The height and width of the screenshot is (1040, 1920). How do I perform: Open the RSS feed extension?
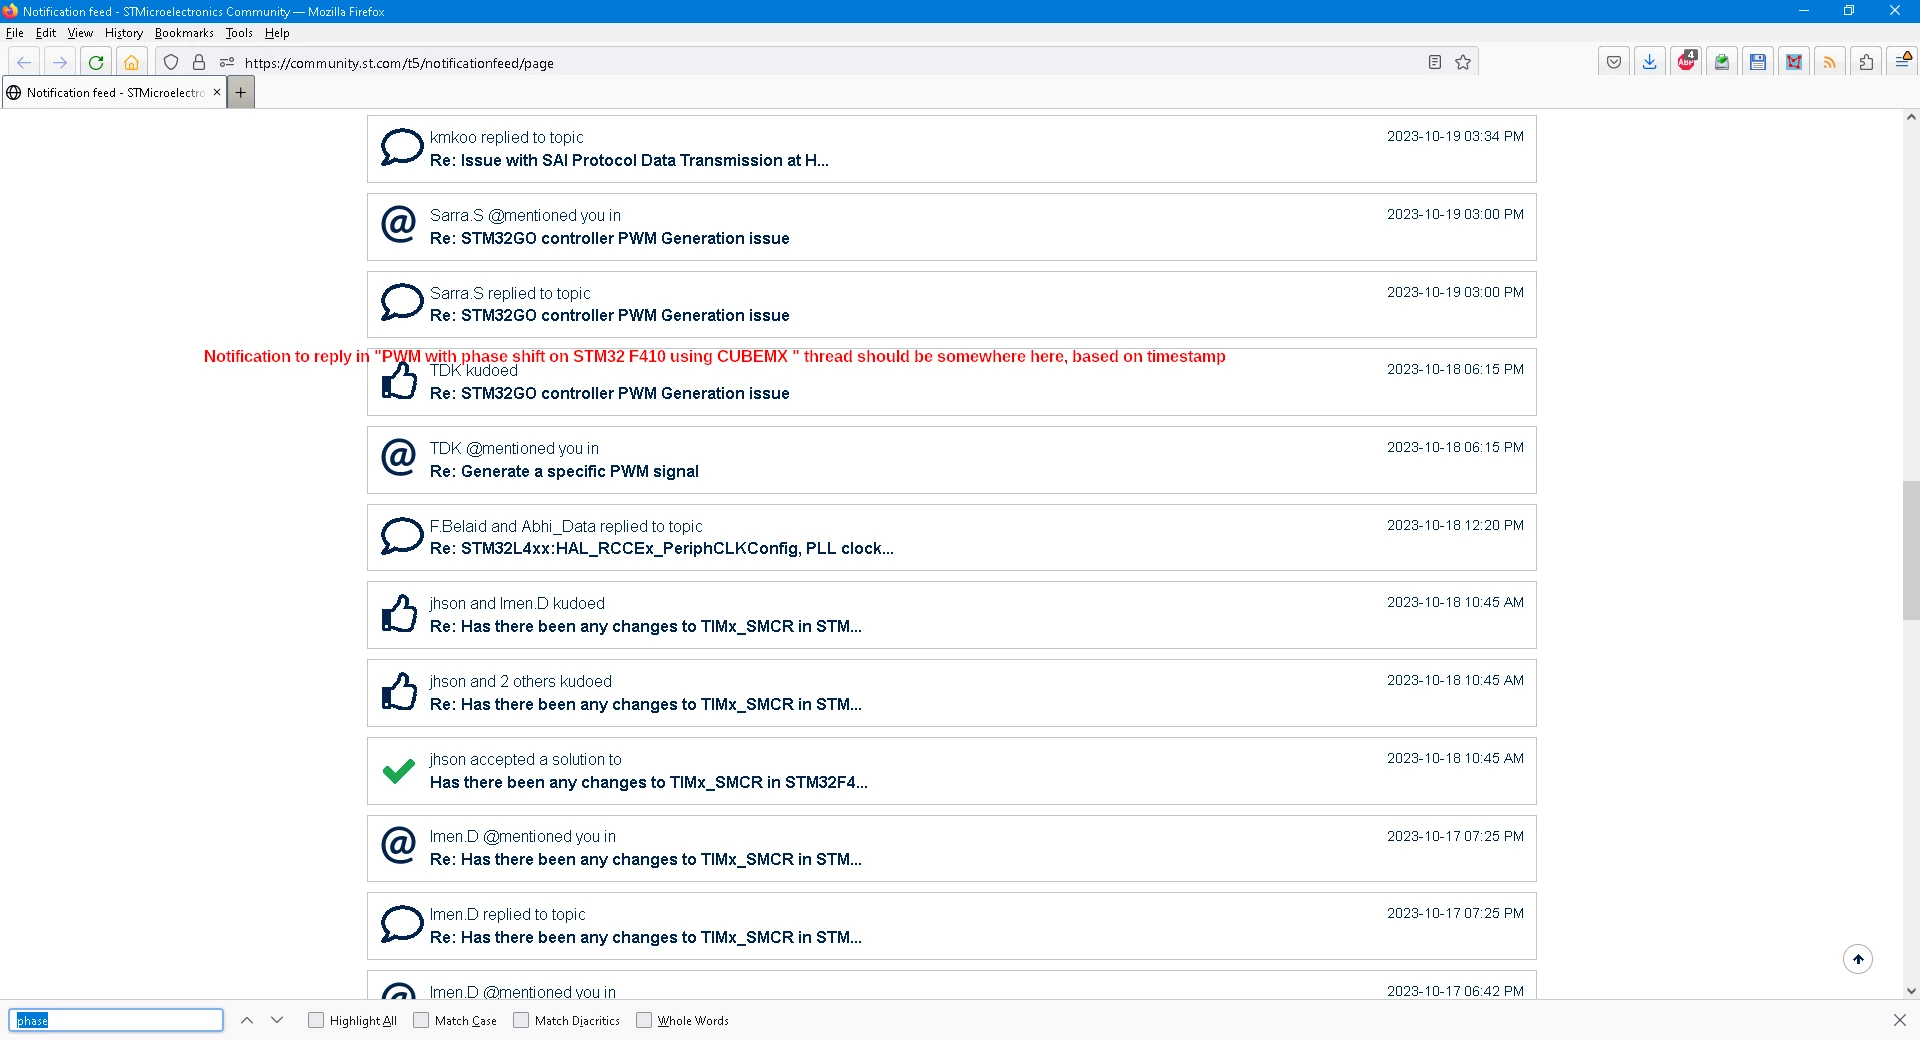[x=1830, y=62]
